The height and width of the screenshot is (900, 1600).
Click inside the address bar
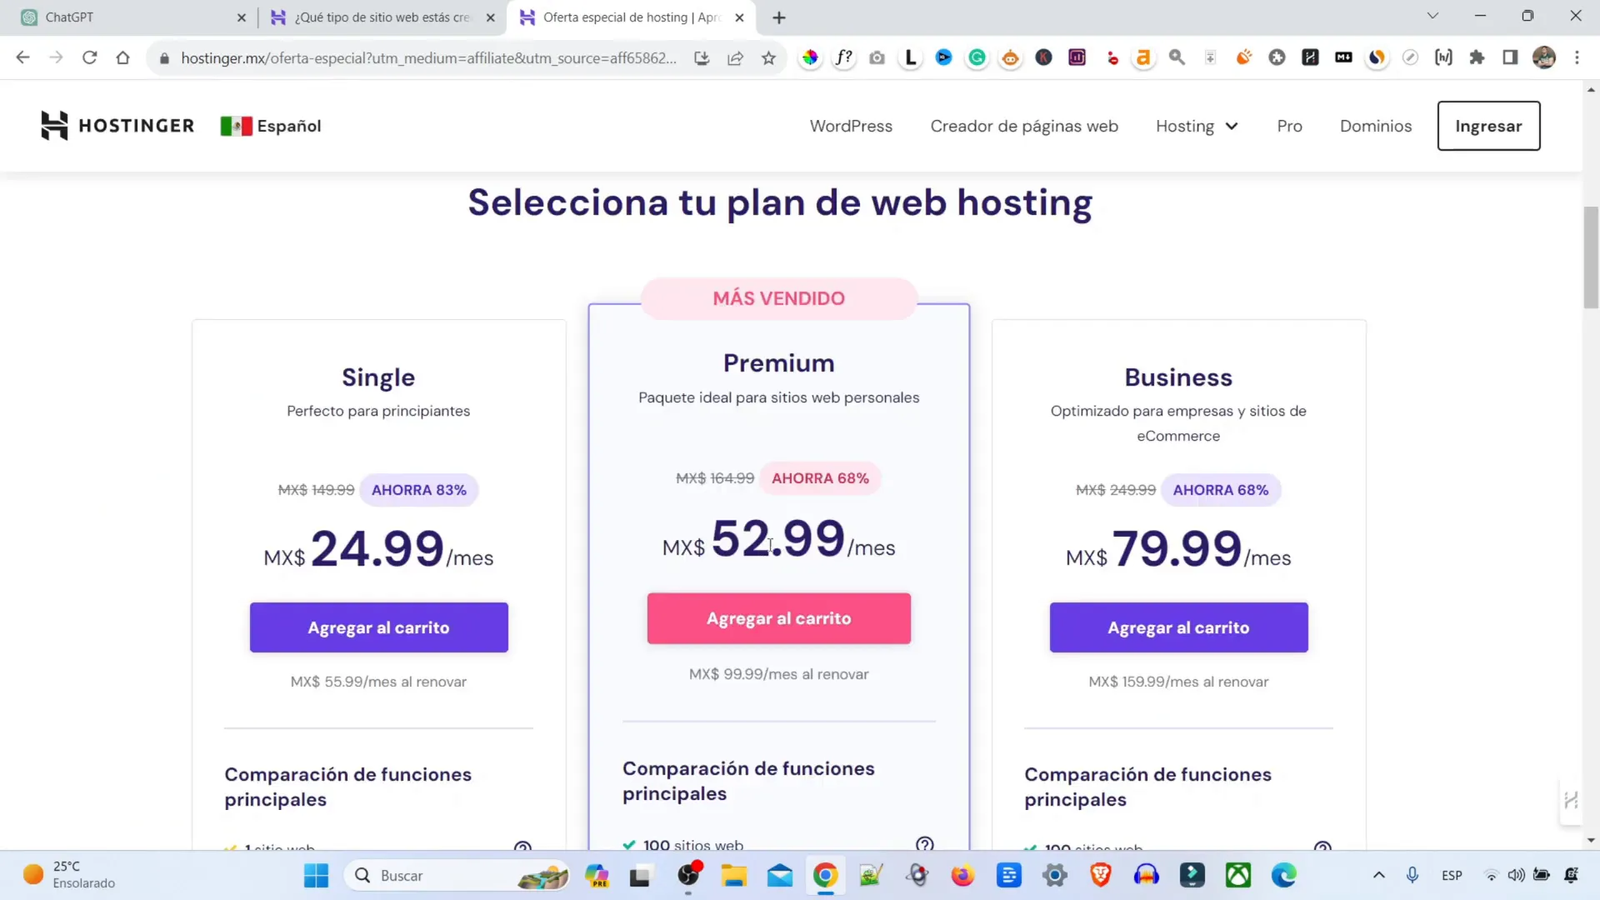[420, 57]
